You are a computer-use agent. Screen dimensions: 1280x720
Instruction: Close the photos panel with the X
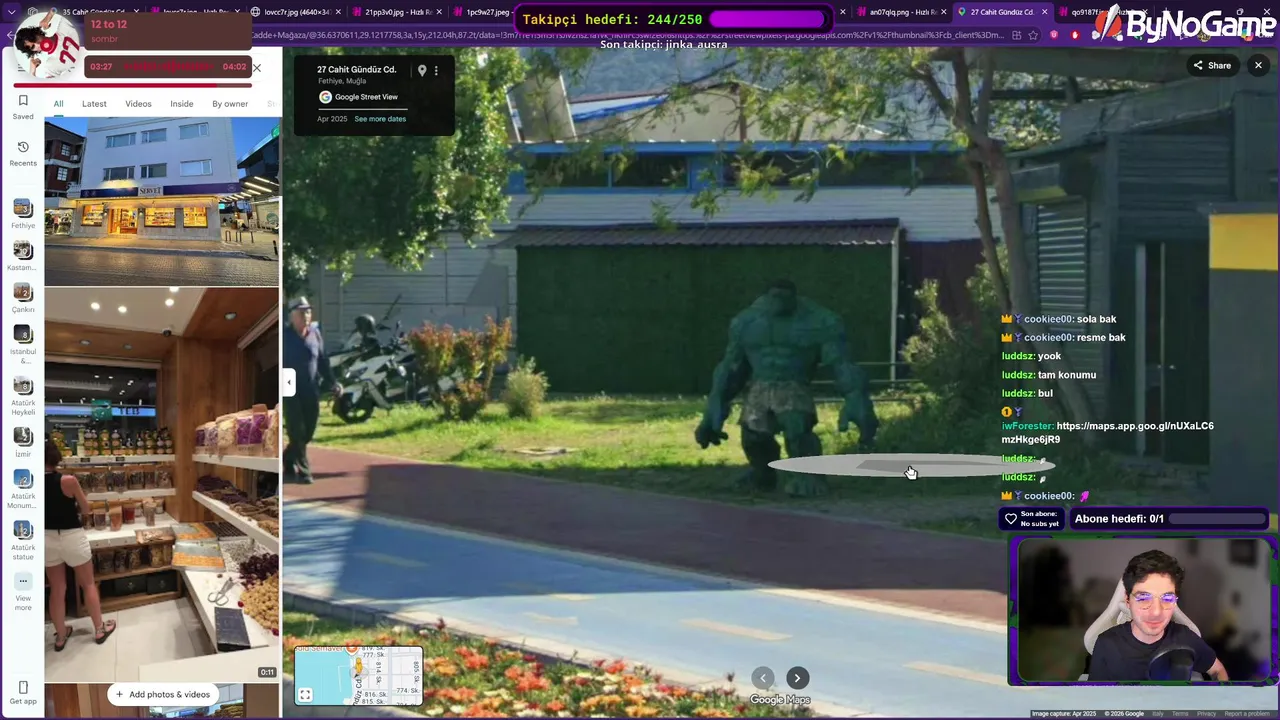256,68
